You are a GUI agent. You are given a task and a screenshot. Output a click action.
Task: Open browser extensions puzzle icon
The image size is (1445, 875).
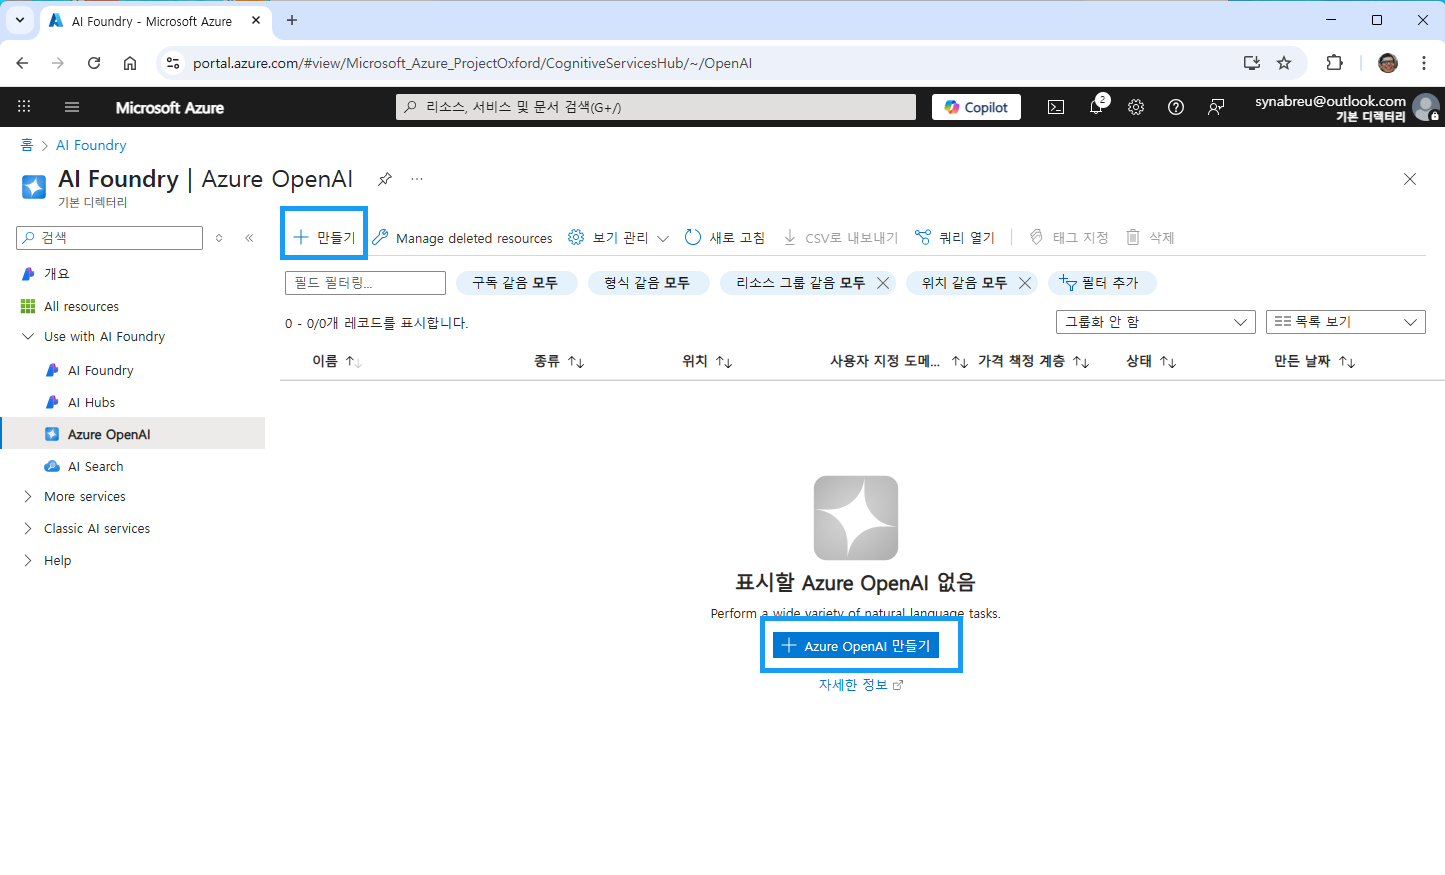1334,63
